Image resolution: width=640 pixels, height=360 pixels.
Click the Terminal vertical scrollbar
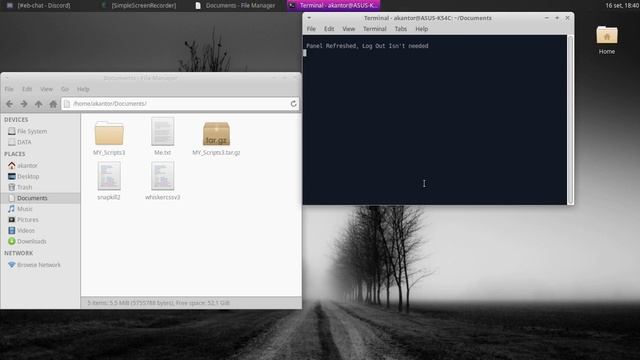[570, 120]
